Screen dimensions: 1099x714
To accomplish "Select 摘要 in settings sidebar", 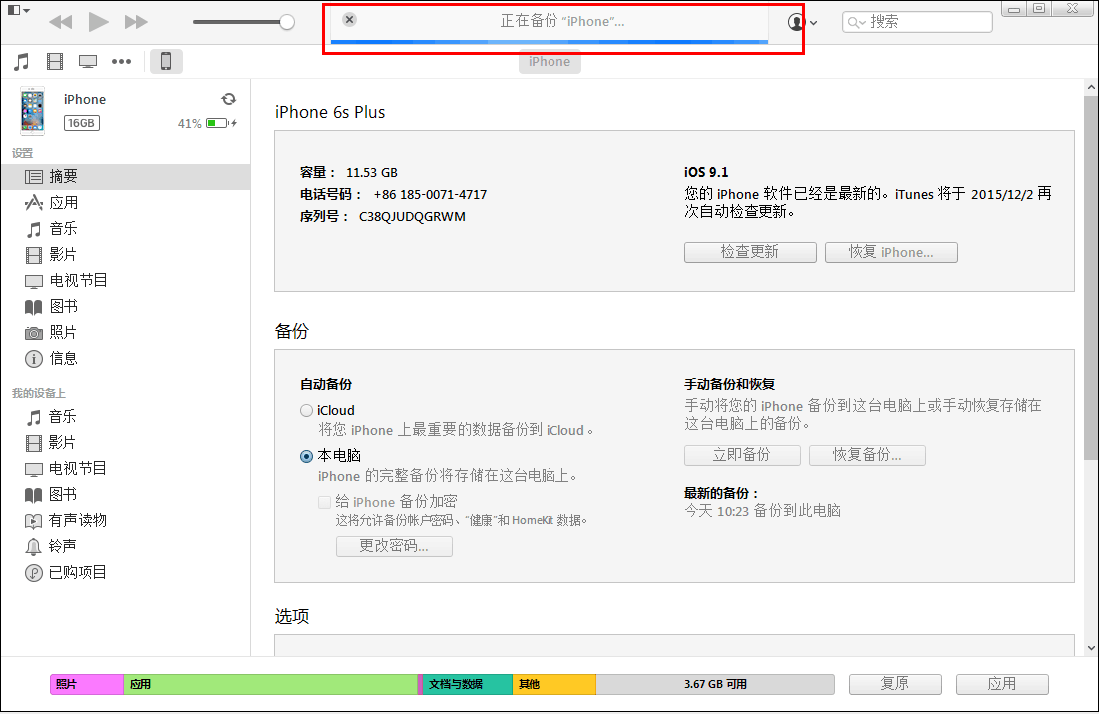I will tap(126, 177).
